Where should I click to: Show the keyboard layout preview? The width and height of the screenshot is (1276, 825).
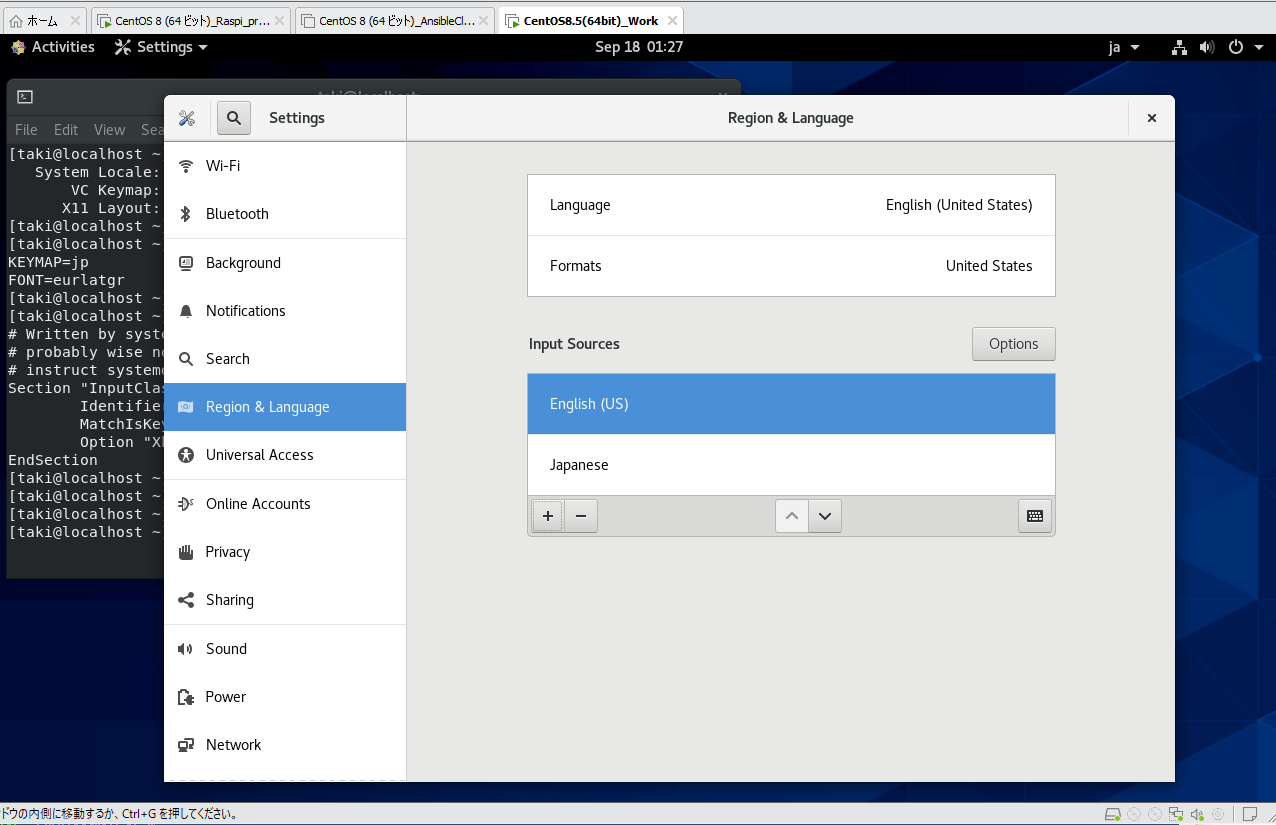coord(1035,516)
